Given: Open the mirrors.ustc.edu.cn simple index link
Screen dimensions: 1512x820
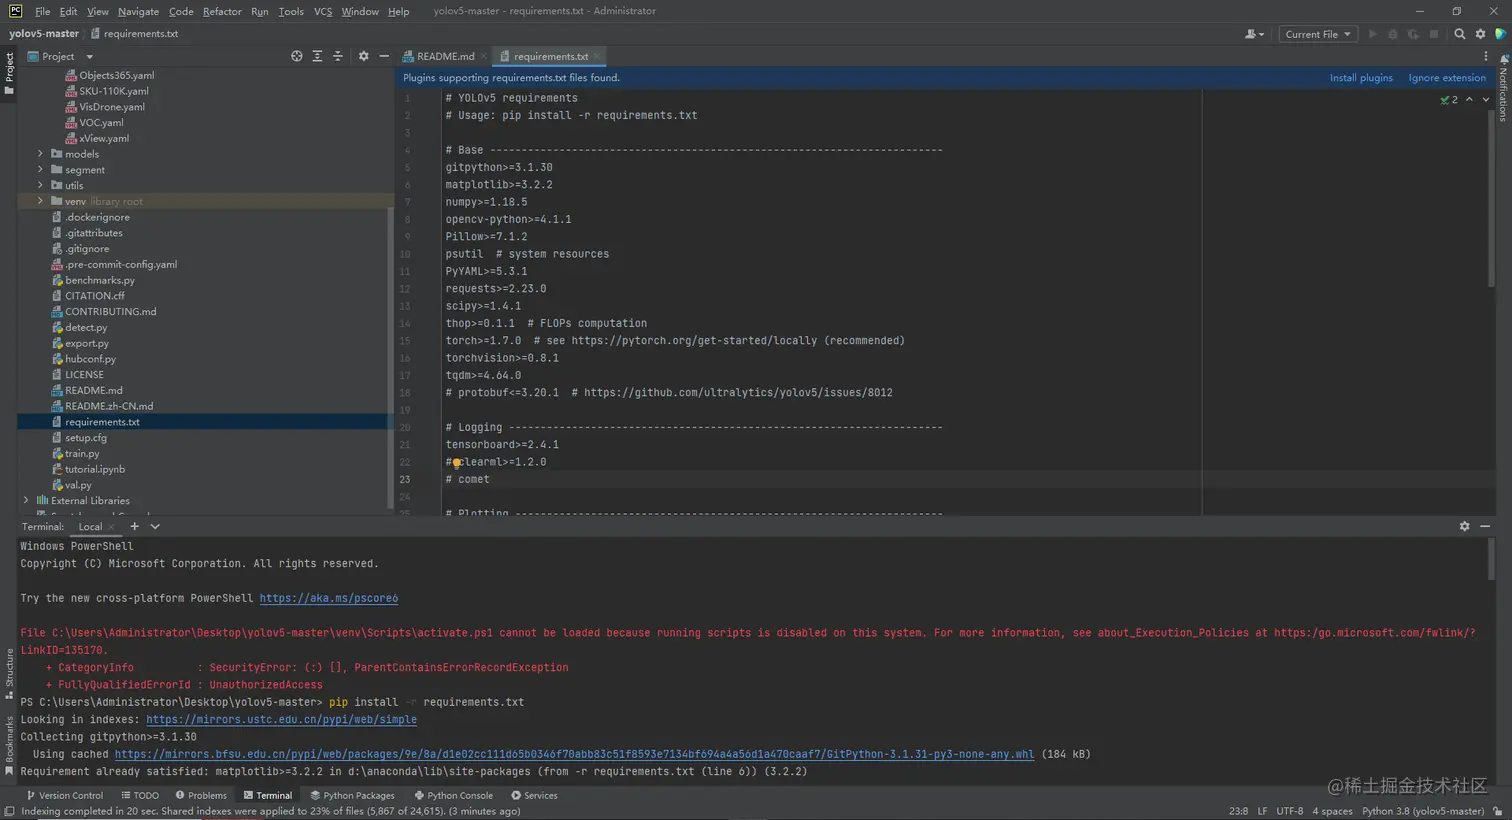Looking at the screenshot, I should click(281, 719).
